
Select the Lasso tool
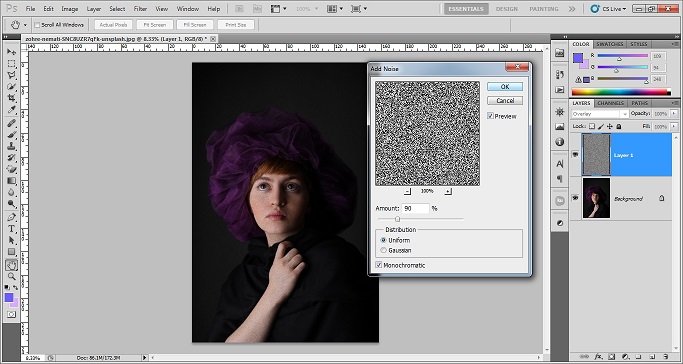pyautogui.click(x=11, y=75)
